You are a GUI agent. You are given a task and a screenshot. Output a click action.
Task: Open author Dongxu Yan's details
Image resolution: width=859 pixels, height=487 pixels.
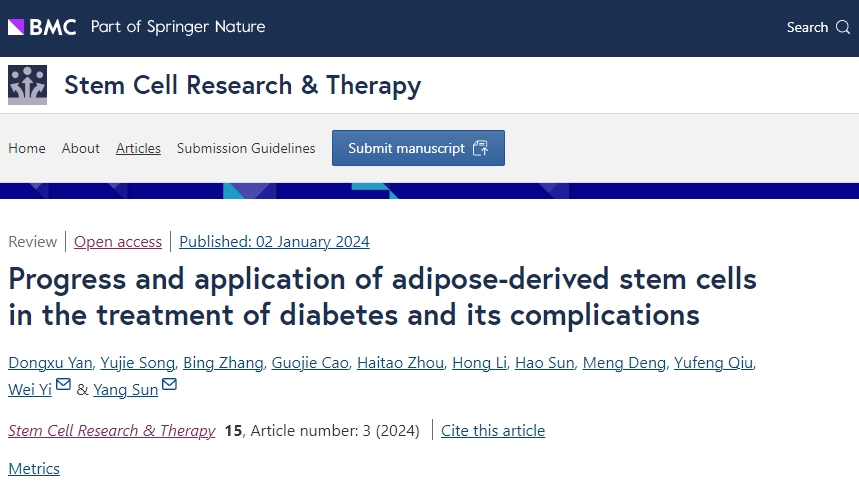pyautogui.click(x=49, y=362)
